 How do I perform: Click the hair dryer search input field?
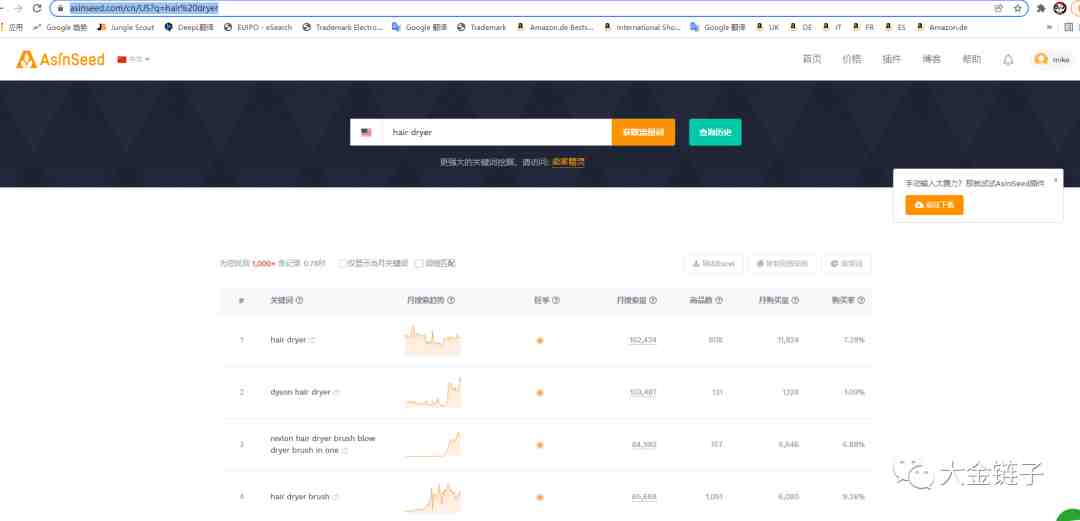pos(497,132)
